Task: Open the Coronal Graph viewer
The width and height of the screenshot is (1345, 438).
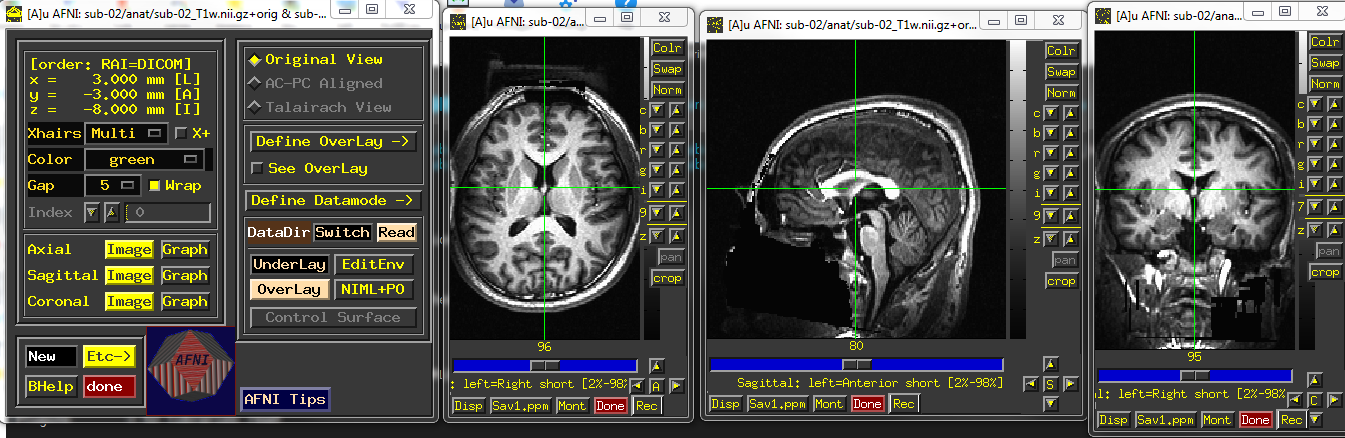Action: [185, 301]
